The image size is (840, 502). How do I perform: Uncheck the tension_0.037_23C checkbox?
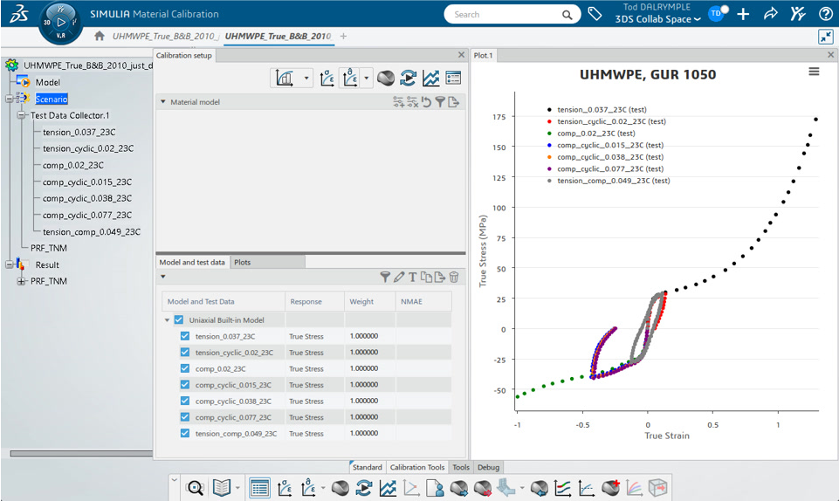pyautogui.click(x=185, y=336)
